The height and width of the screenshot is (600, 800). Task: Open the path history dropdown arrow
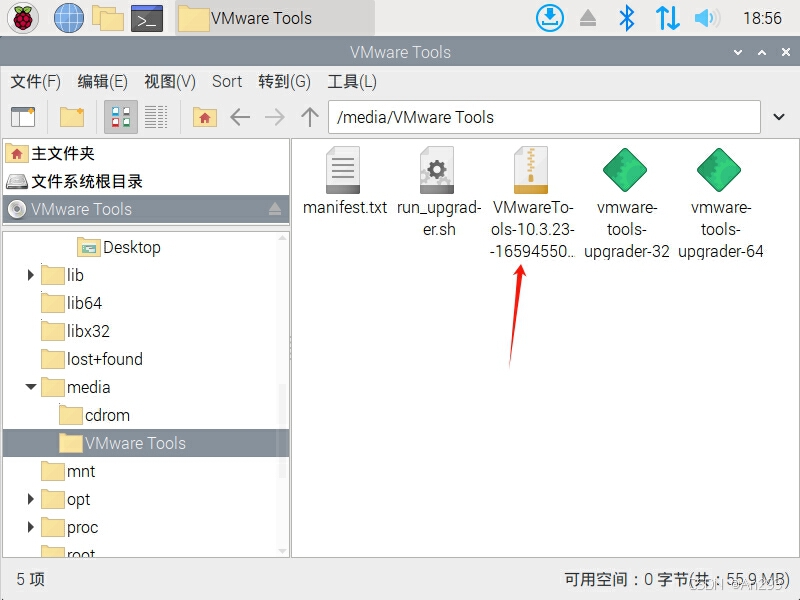(779, 117)
